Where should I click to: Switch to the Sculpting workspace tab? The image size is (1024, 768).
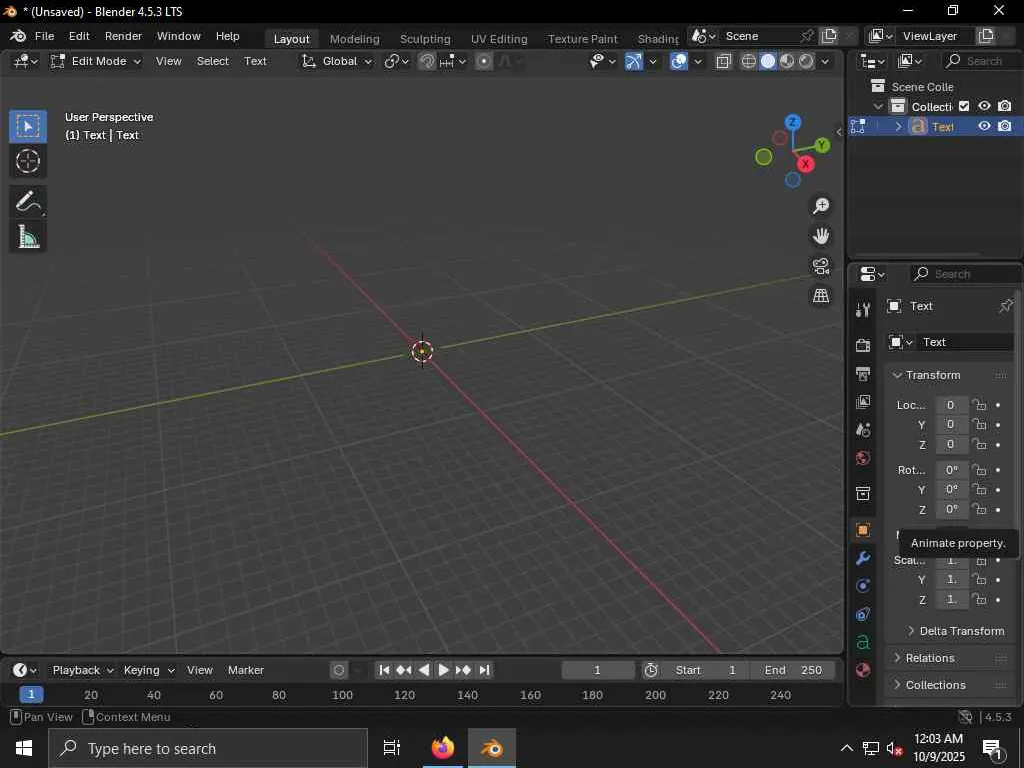click(x=425, y=39)
